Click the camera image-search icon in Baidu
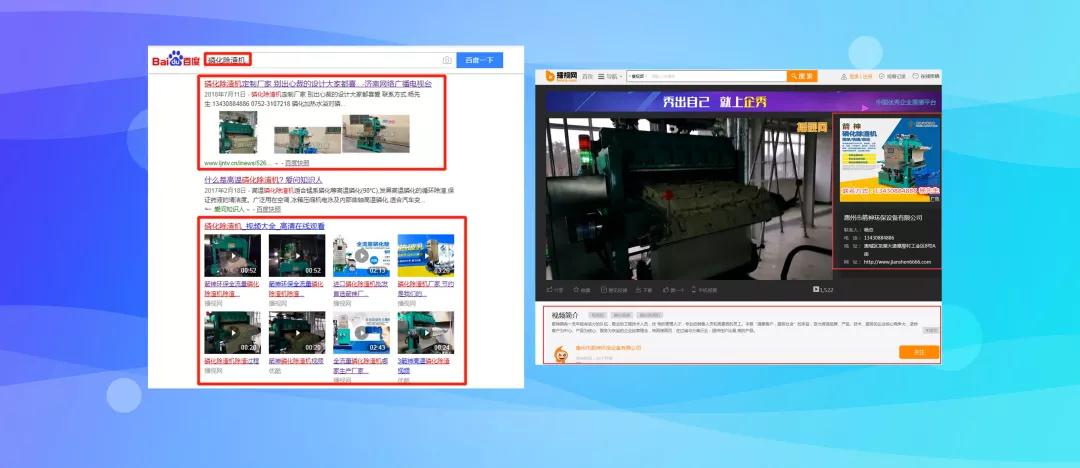The width and height of the screenshot is (1080, 468). (x=447, y=60)
